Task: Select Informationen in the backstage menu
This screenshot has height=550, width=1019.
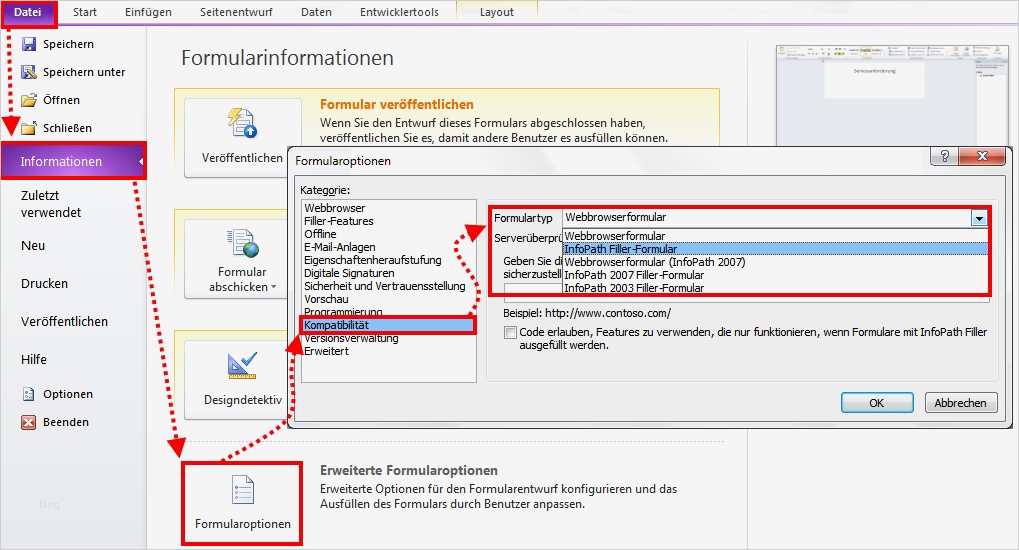Action: tap(73, 161)
